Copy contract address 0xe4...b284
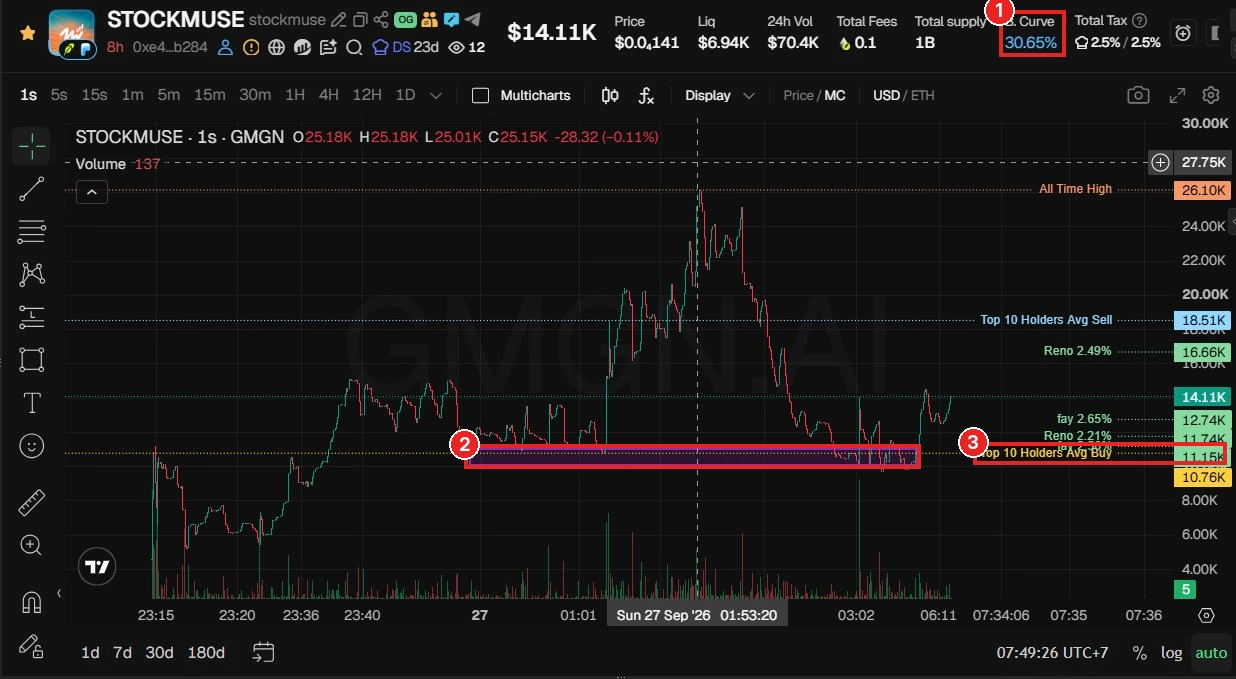 tap(170, 47)
